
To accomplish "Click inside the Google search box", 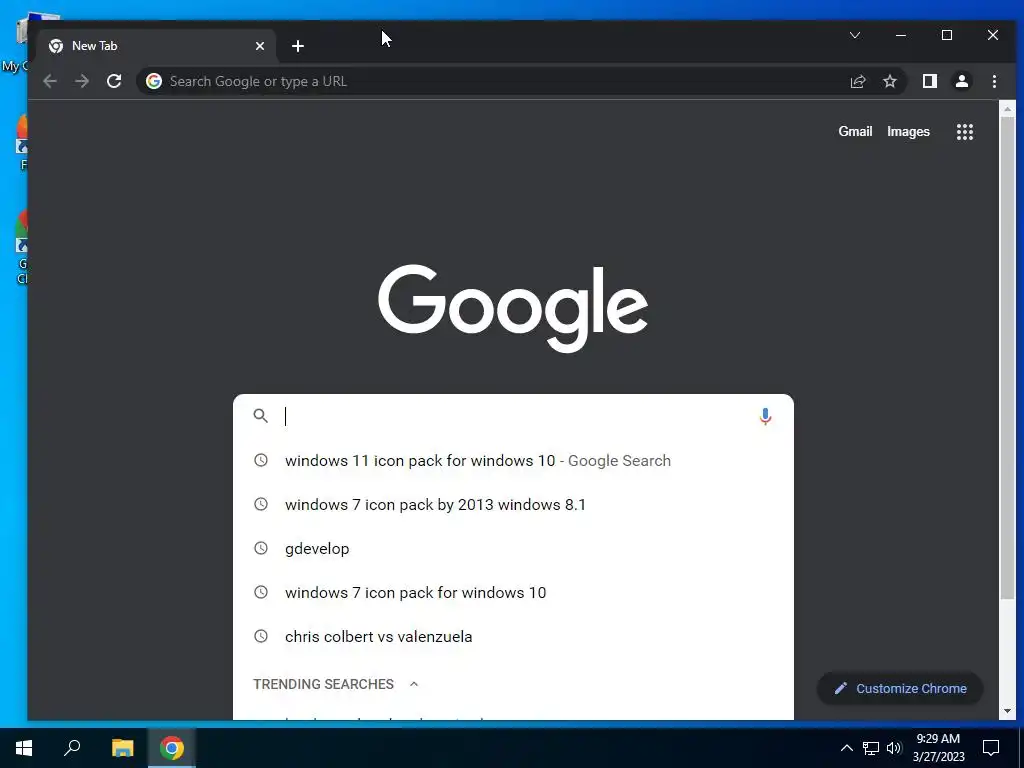I will (513, 416).
